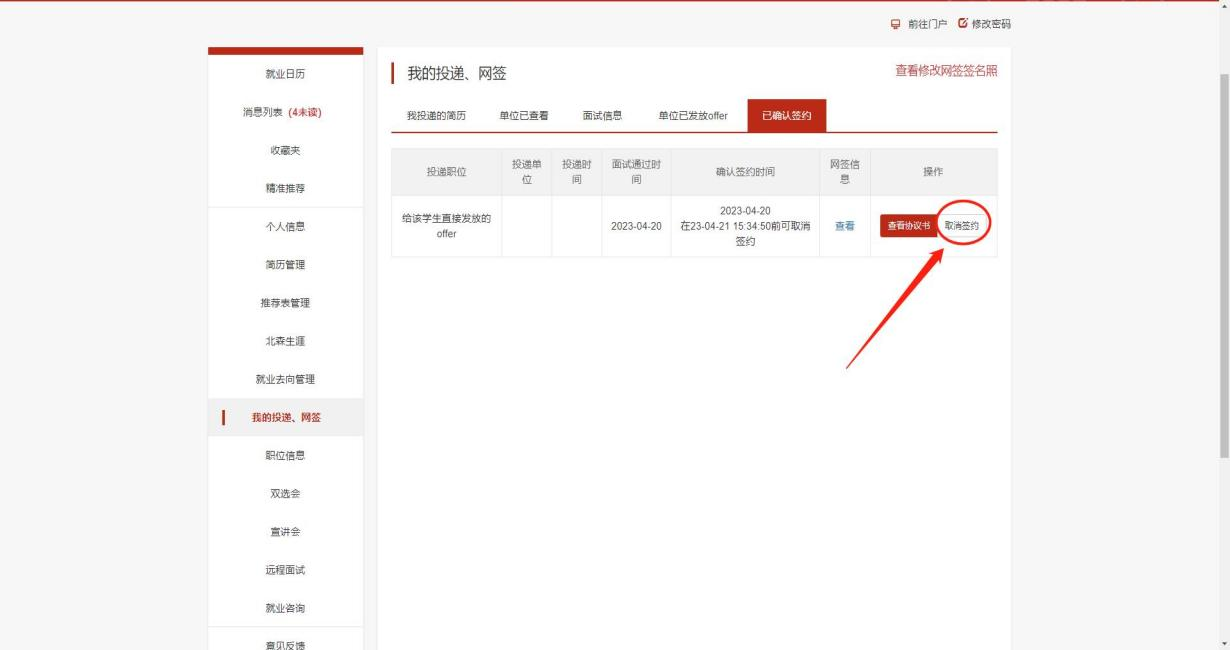Image resolution: width=1230 pixels, height=650 pixels.
Task: Go to 收藏夹 in sidebar
Action: click(x=285, y=150)
